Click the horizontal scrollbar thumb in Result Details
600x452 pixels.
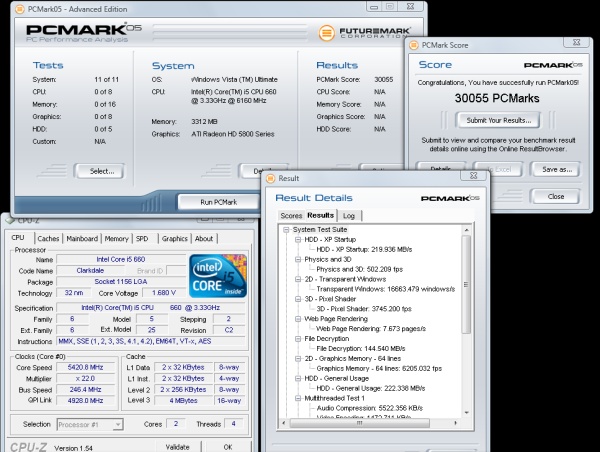[359, 423]
